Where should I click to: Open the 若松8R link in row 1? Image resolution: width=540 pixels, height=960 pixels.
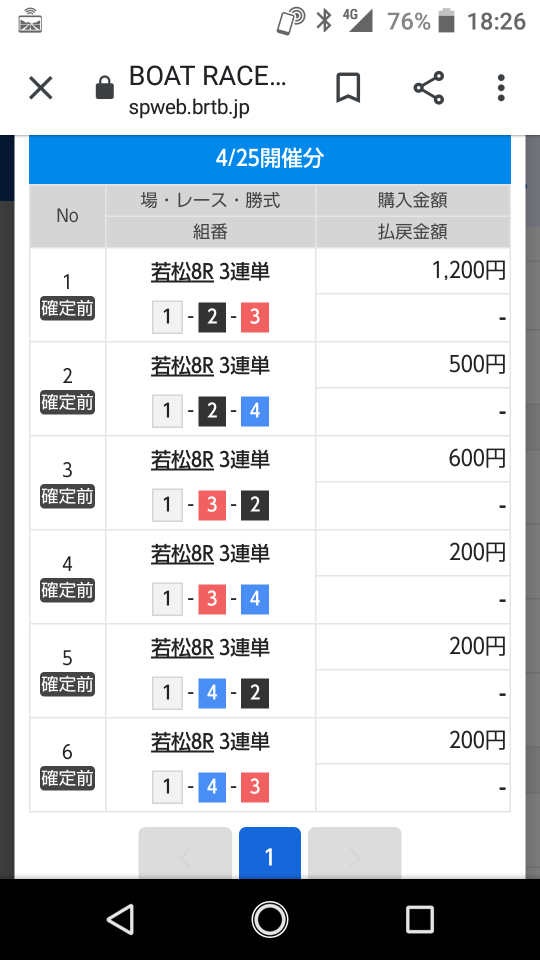pos(182,272)
